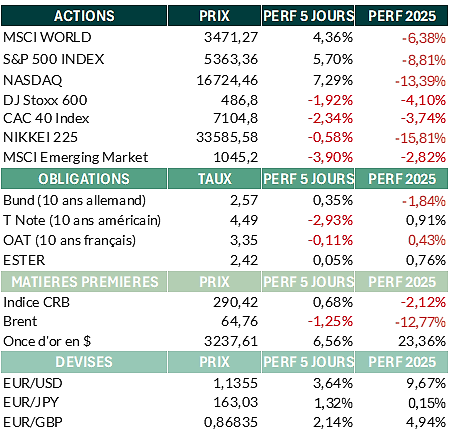450x431 pixels.
Task: Select the MSCI WORLD row label
Action: 47,37
